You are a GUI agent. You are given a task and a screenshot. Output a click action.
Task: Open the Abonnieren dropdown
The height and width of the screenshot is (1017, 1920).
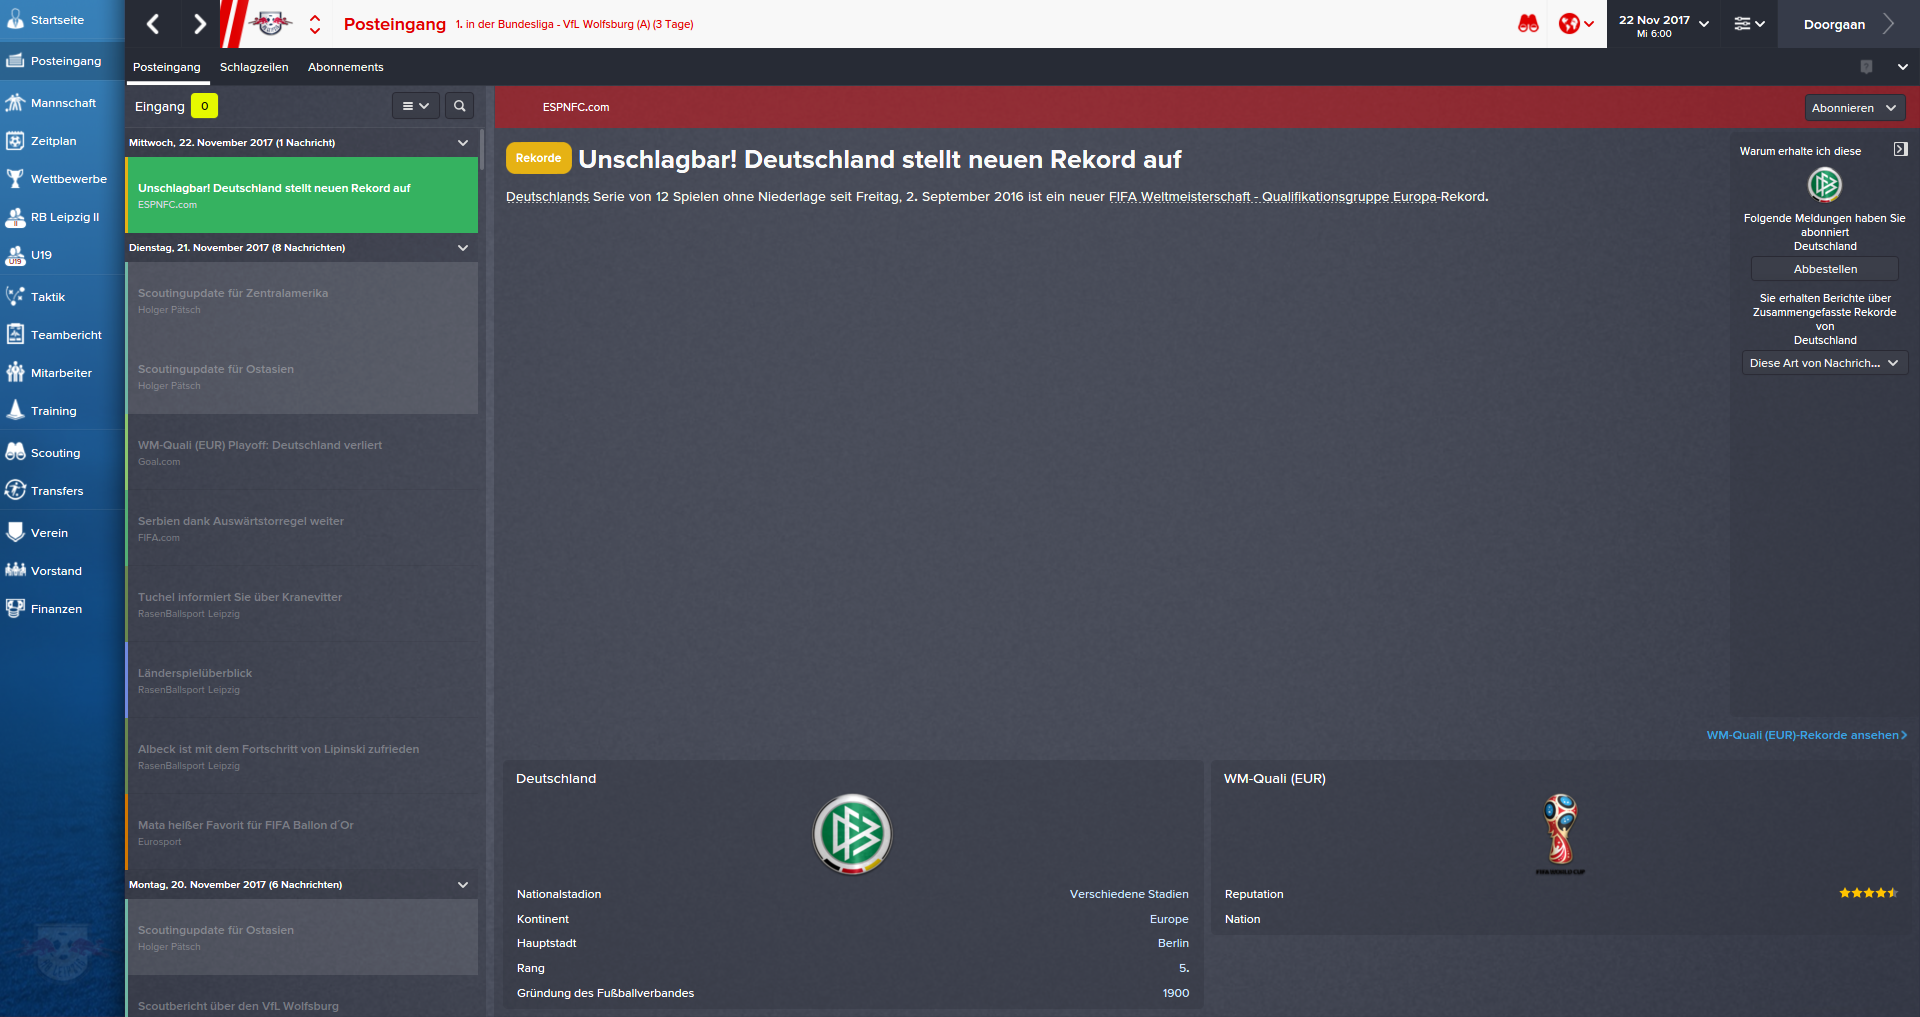(x=1855, y=108)
